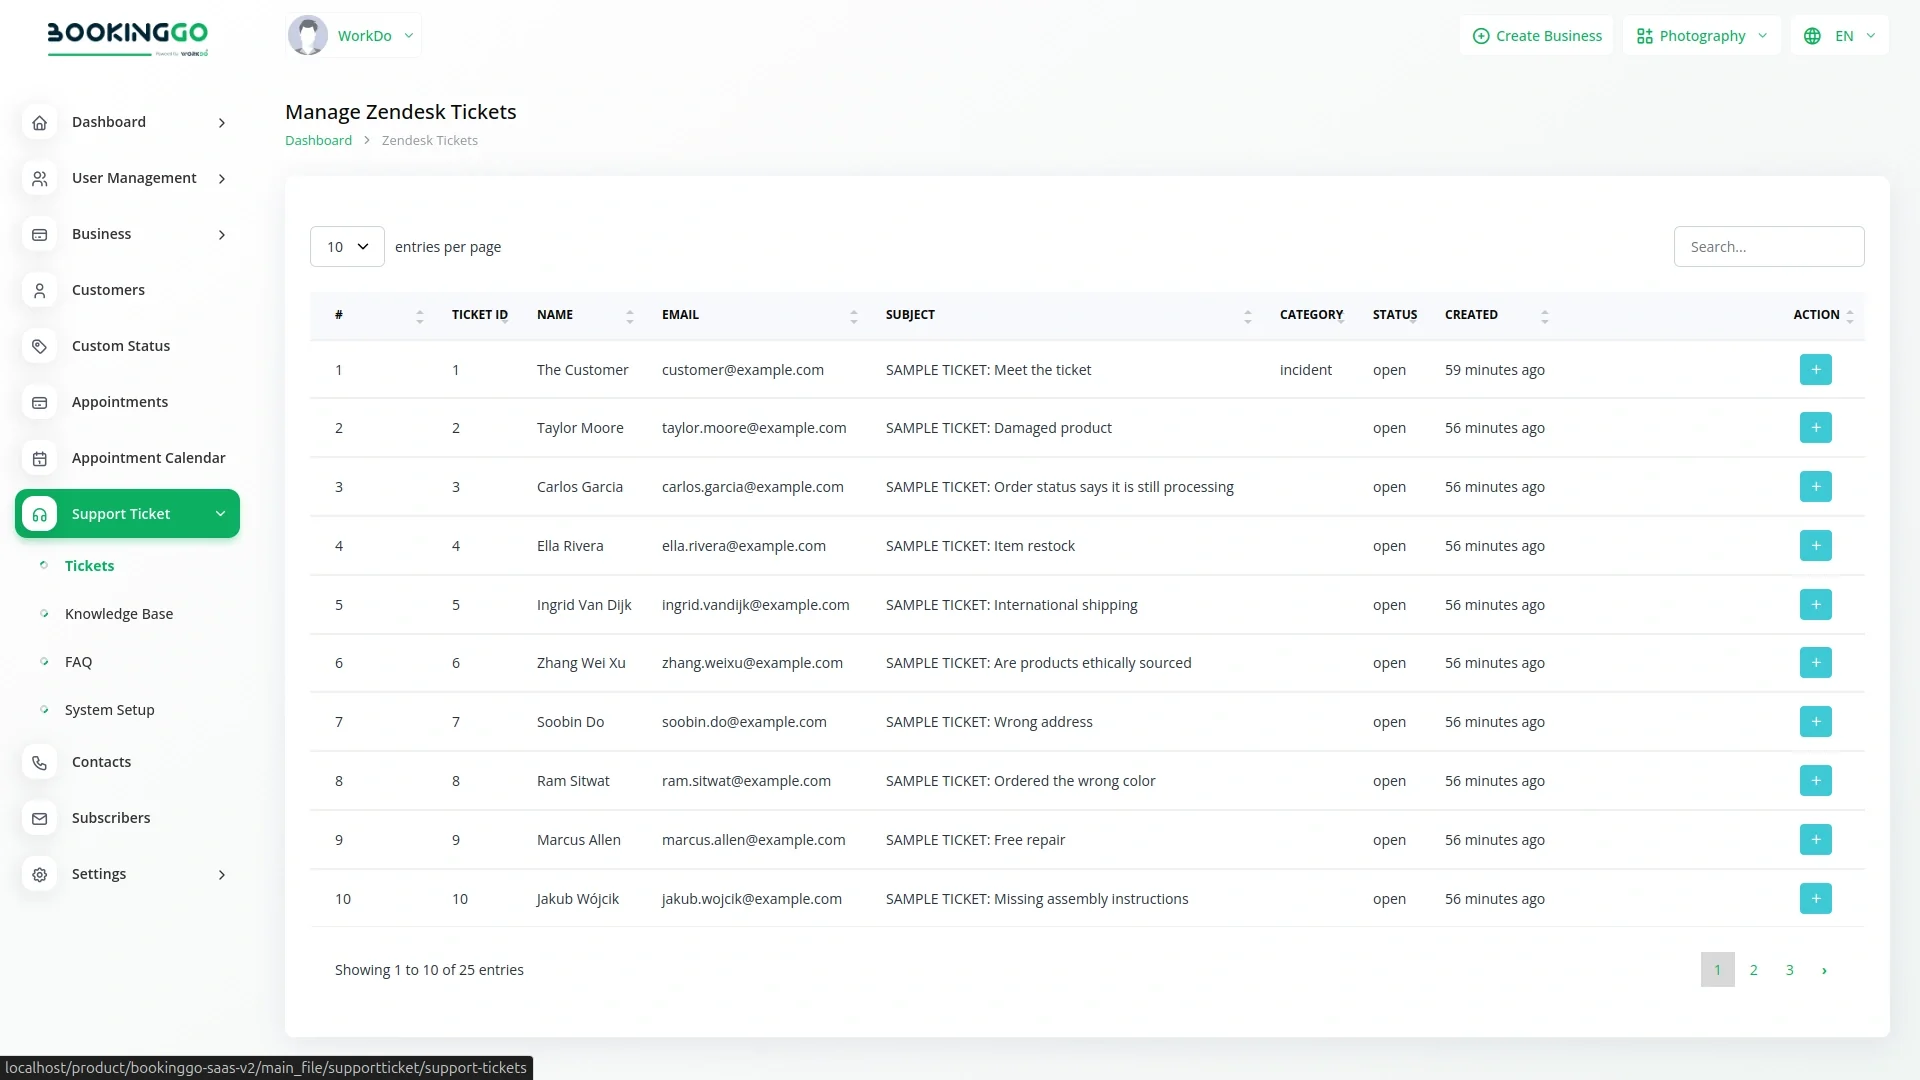Click Dashboard breadcrumb link
The height and width of the screenshot is (1080, 1920).
318,141
